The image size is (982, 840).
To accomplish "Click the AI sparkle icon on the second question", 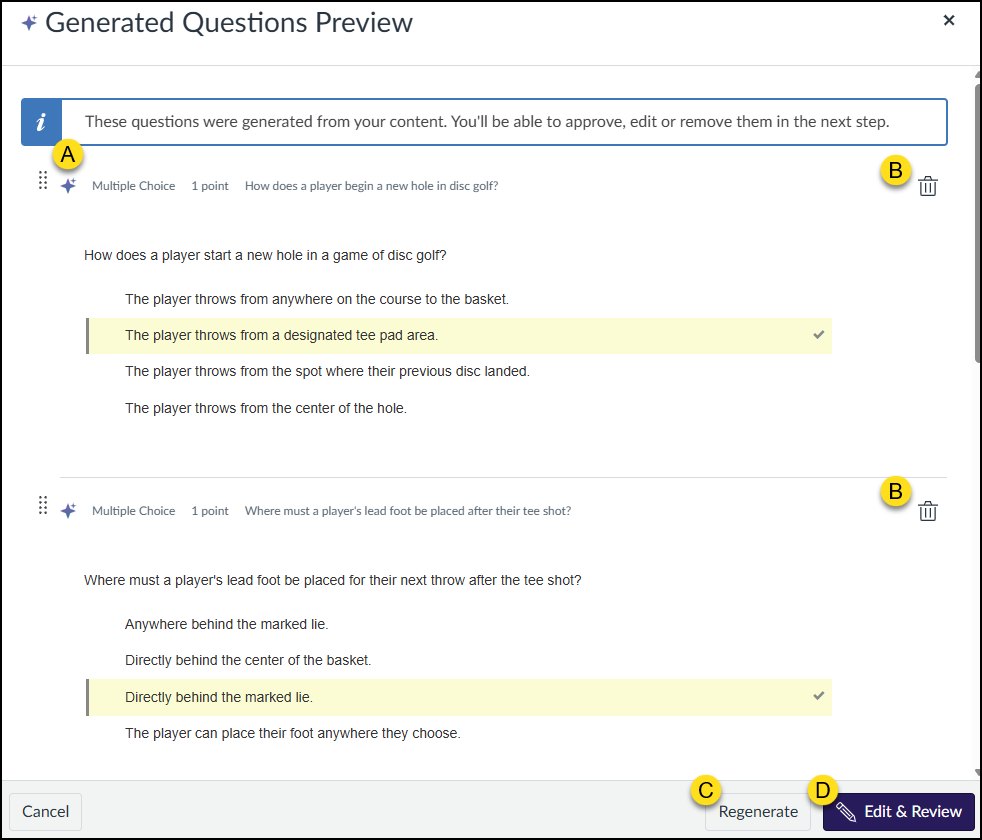I will (x=67, y=510).
